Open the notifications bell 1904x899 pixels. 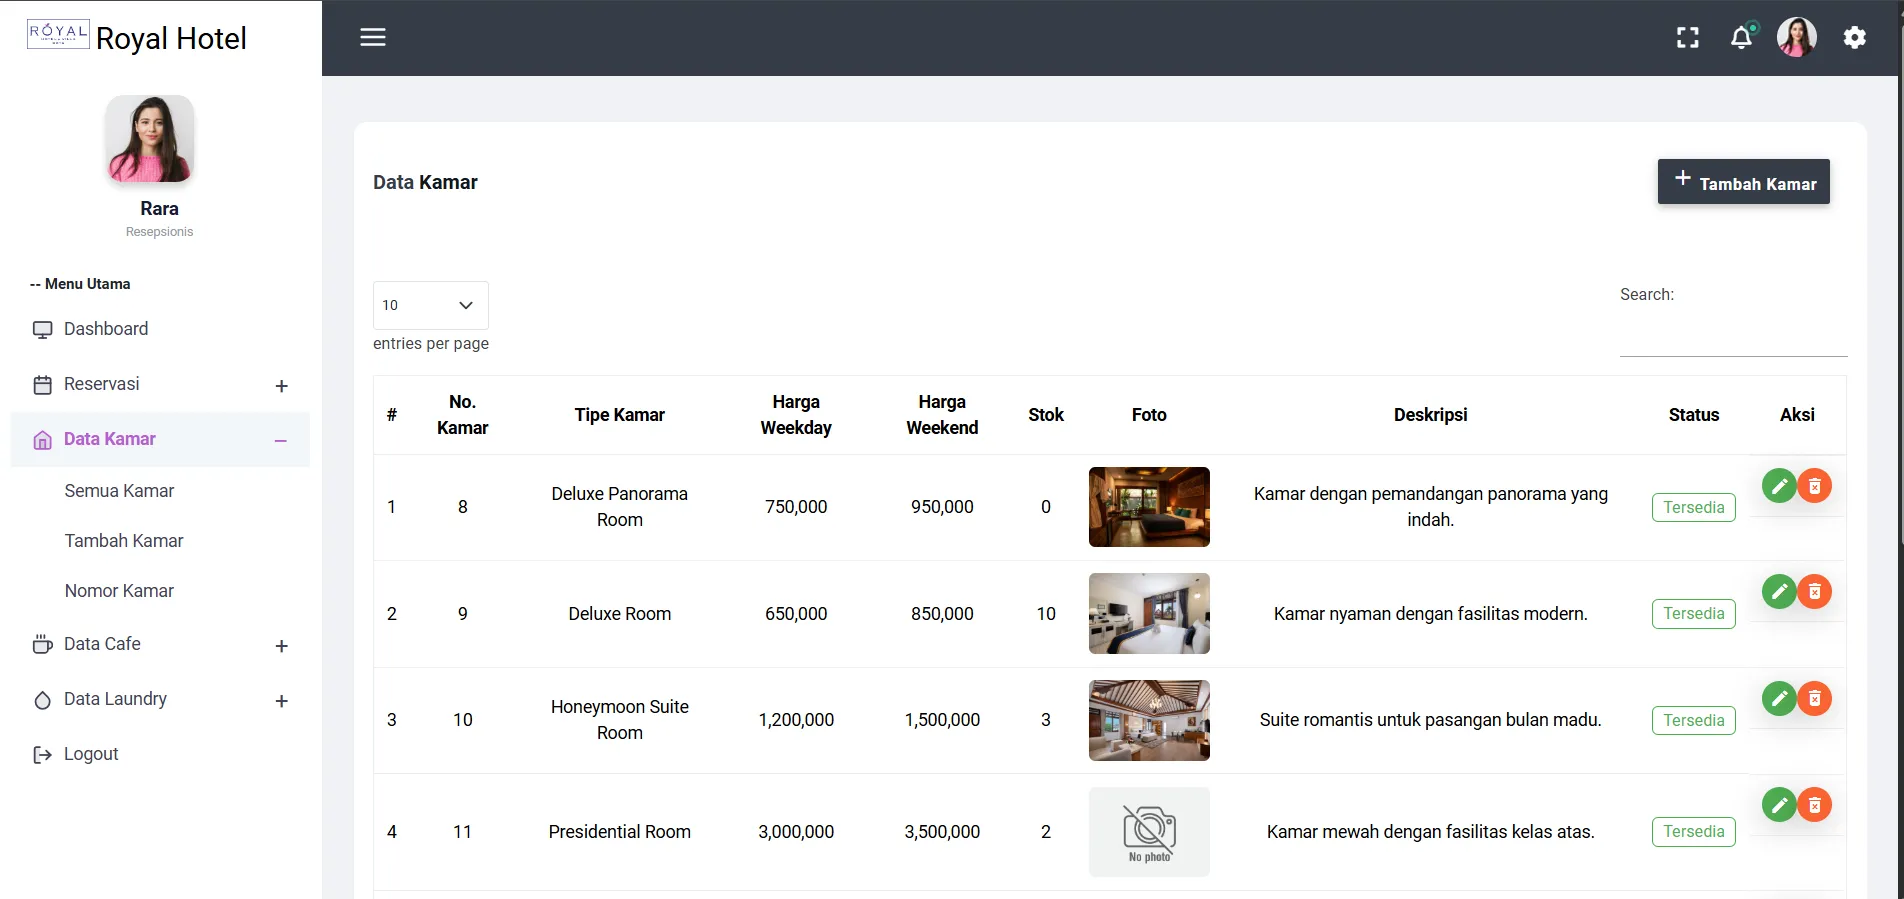point(1741,38)
